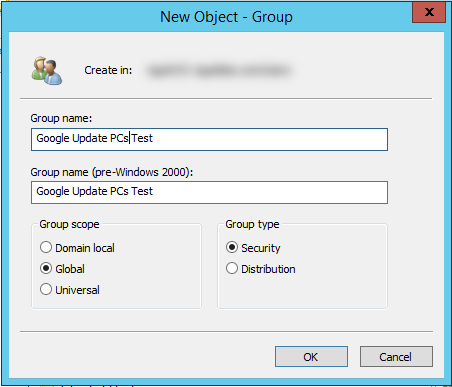Place cursor on 'Test' in Group name field
The height and width of the screenshot is (387, 452).
(142, 138)
